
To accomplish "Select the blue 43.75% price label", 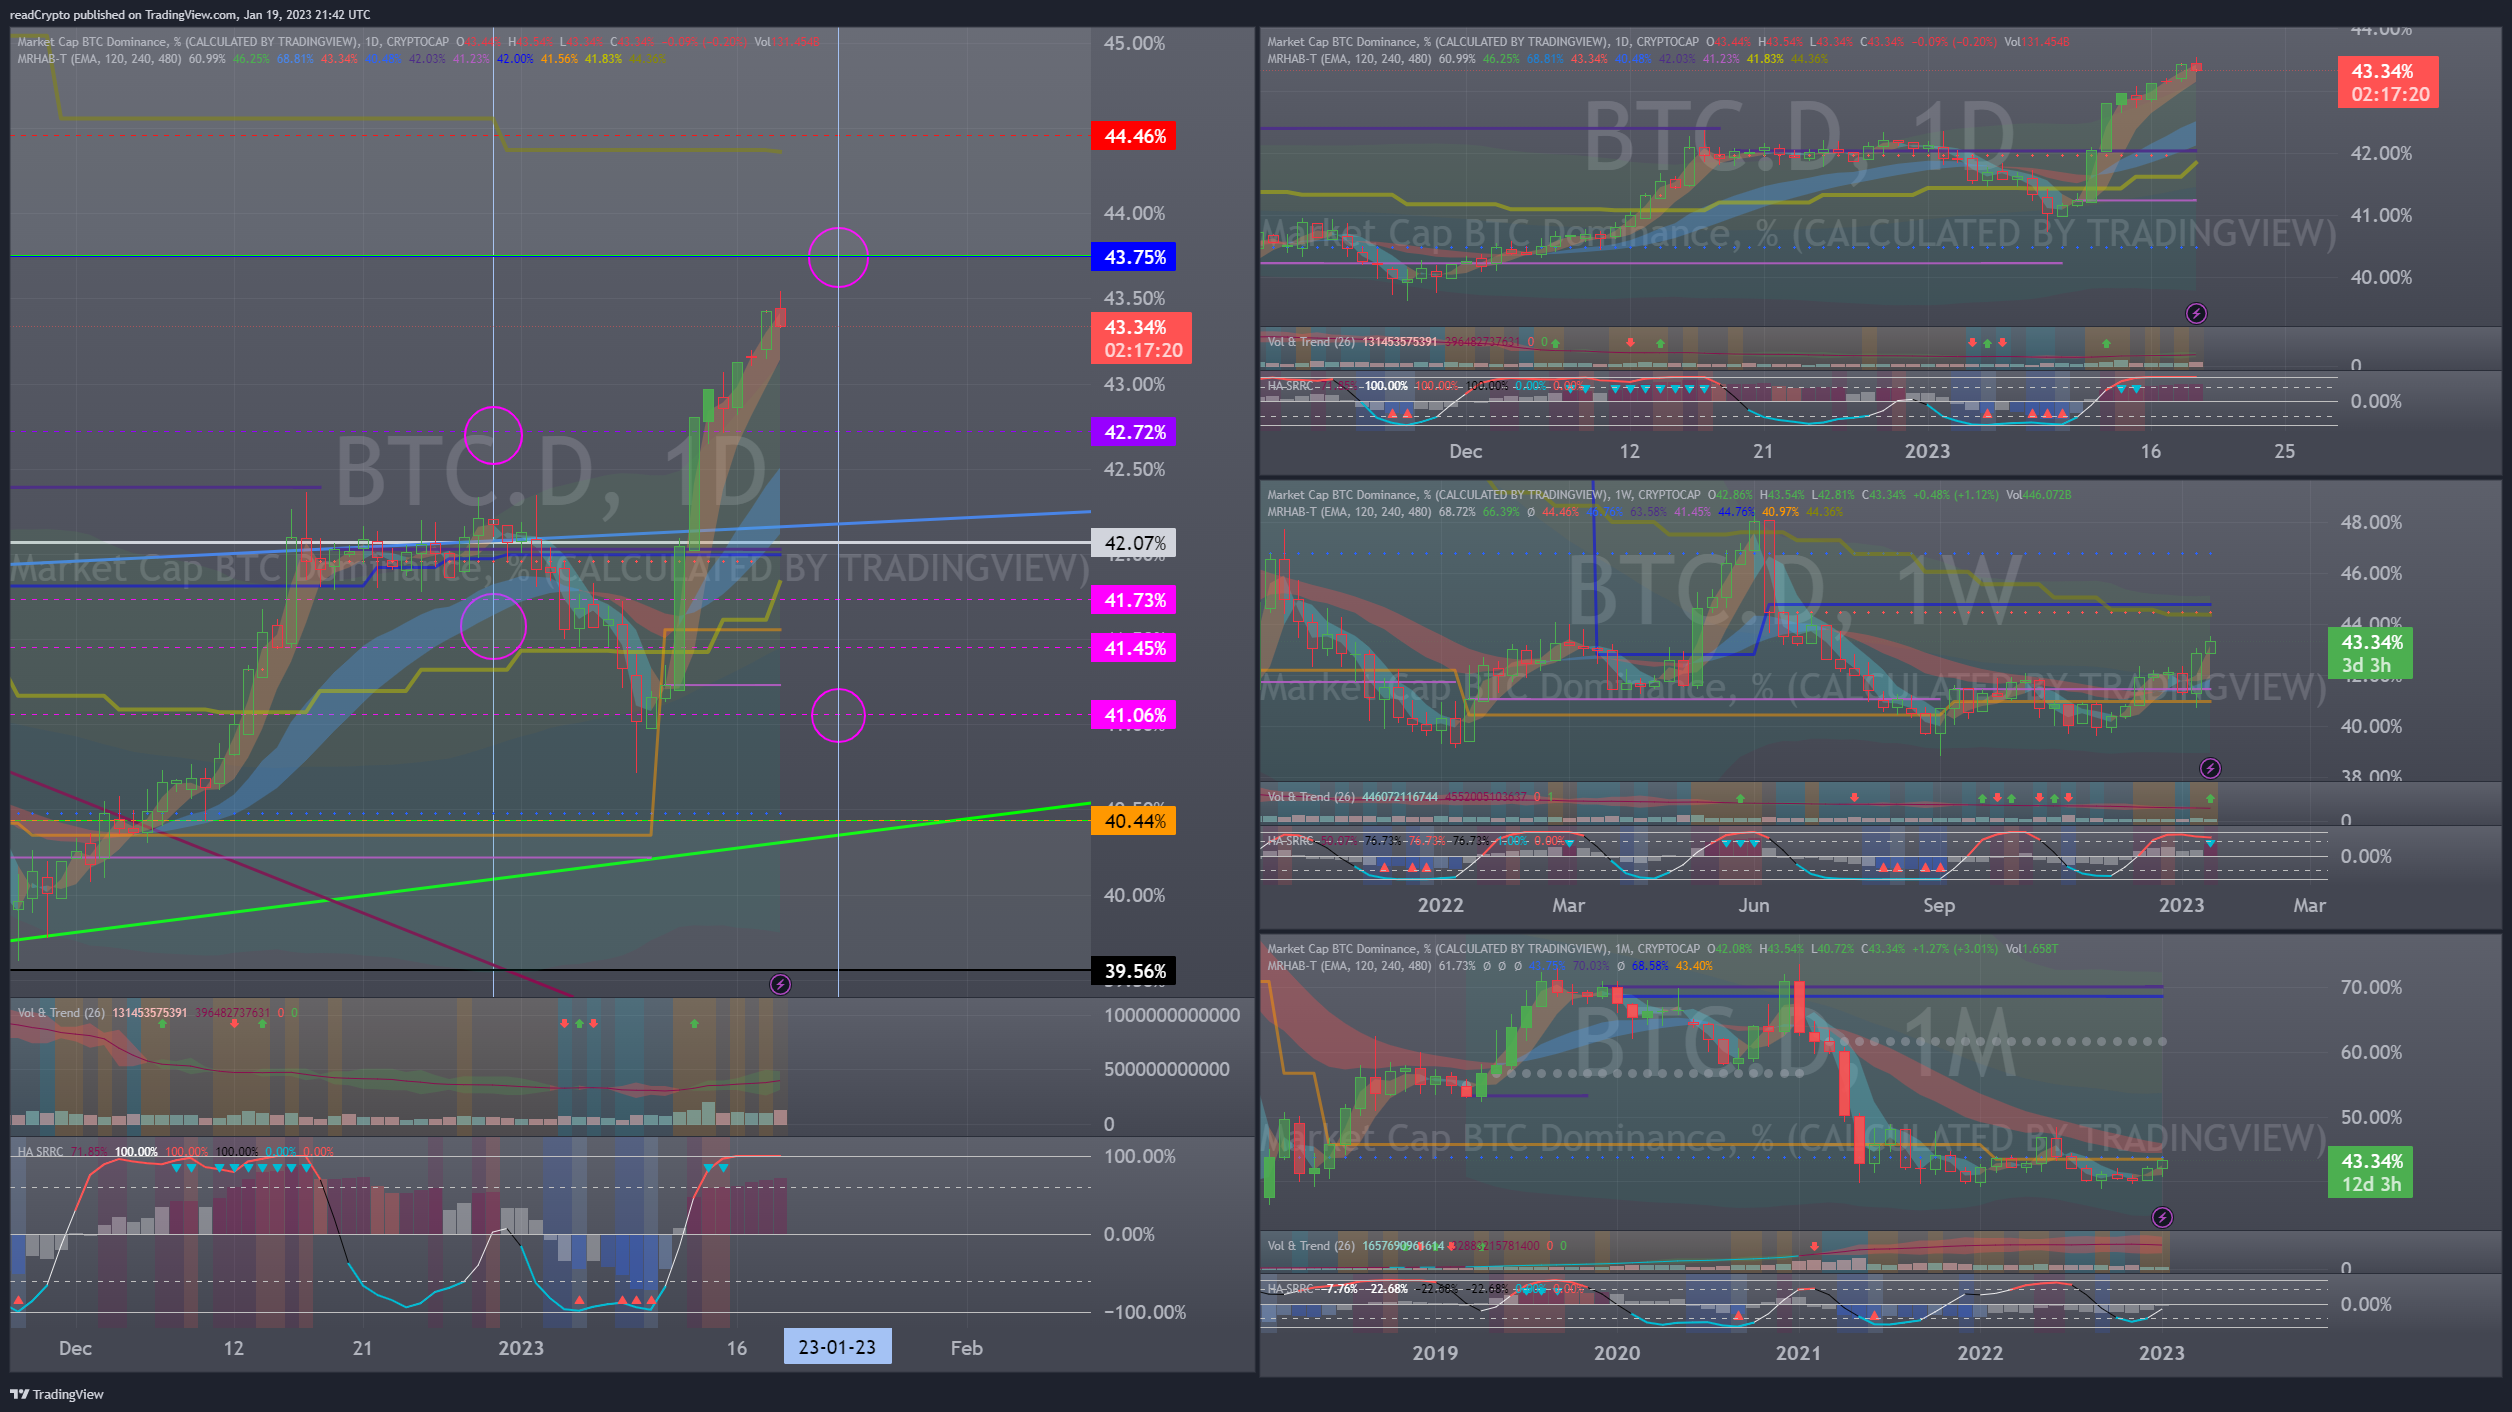I will click(x=1134, y=257).
